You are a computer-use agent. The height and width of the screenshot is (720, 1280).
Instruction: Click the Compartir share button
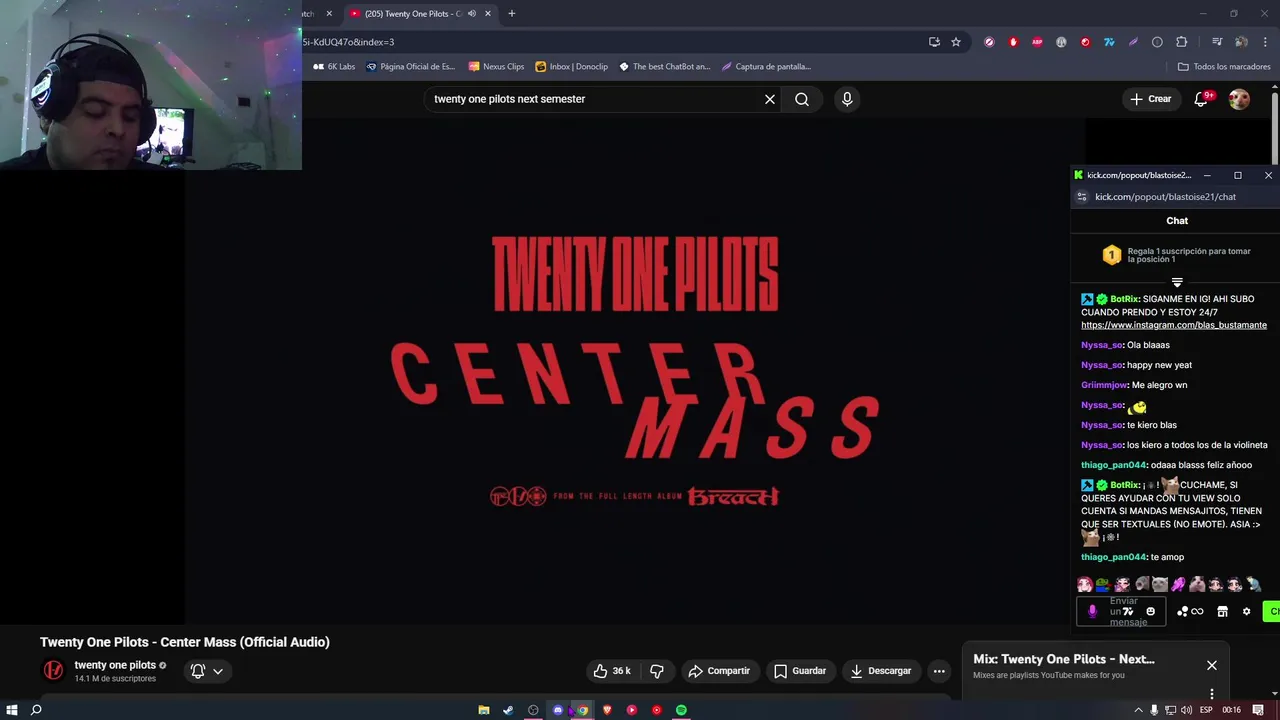(x=719, y=671)
